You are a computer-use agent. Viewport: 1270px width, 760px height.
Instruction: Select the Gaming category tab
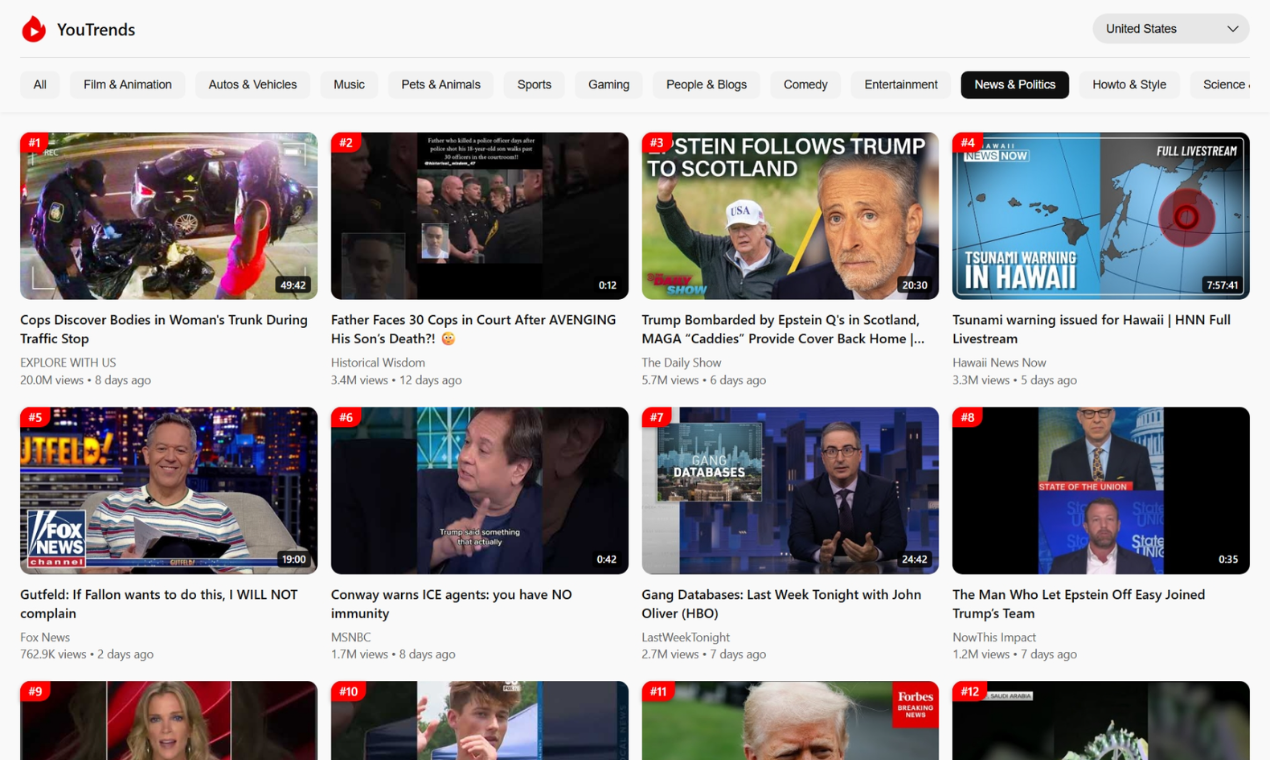pos(609,85)
